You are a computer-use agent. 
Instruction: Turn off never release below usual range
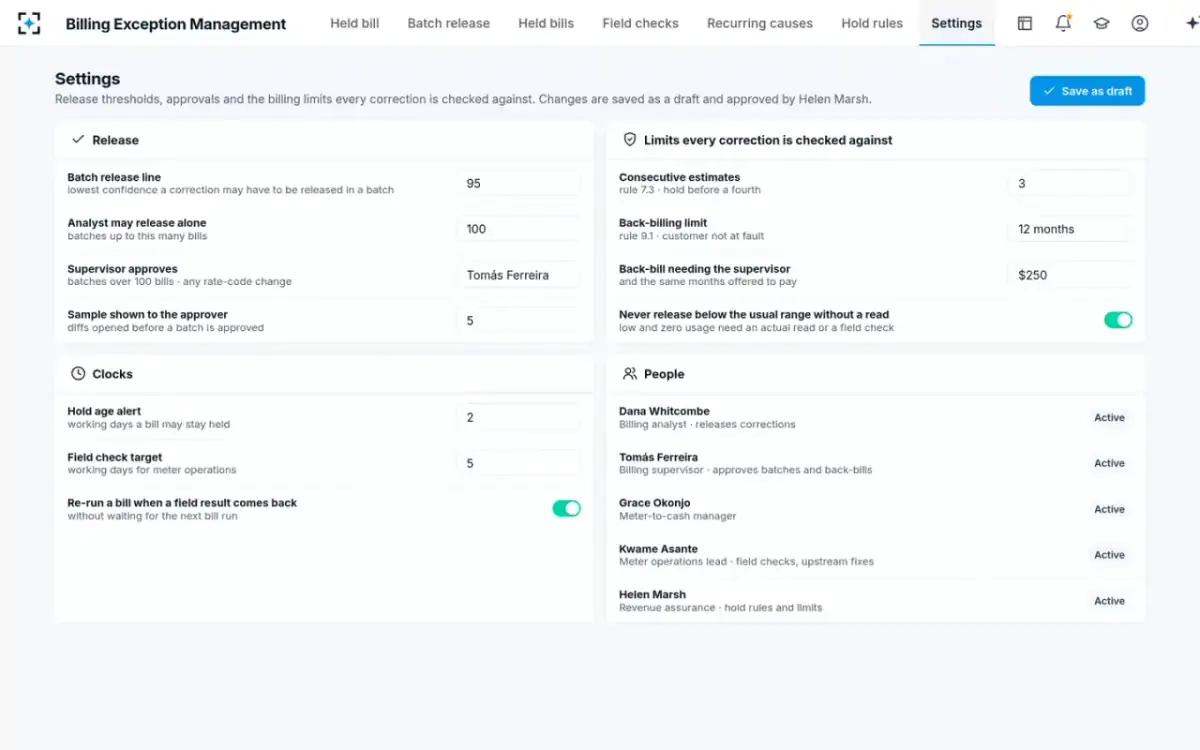coord(1118,320)
